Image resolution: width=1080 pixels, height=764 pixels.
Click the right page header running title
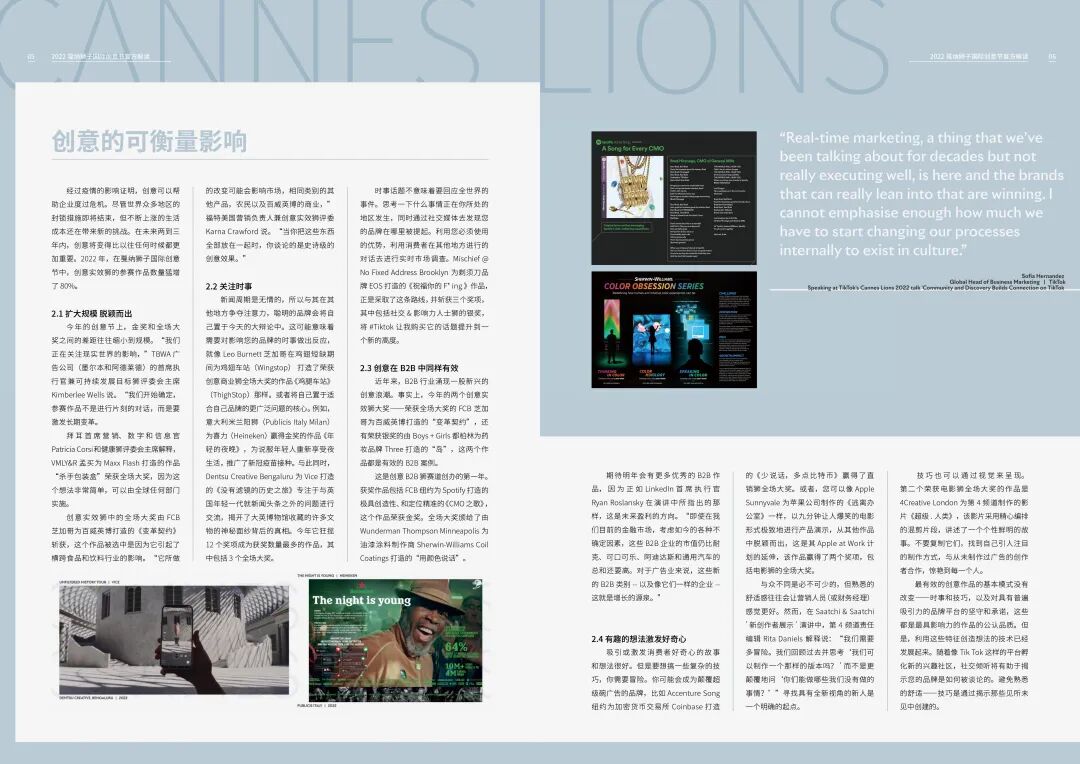point(979,56)
